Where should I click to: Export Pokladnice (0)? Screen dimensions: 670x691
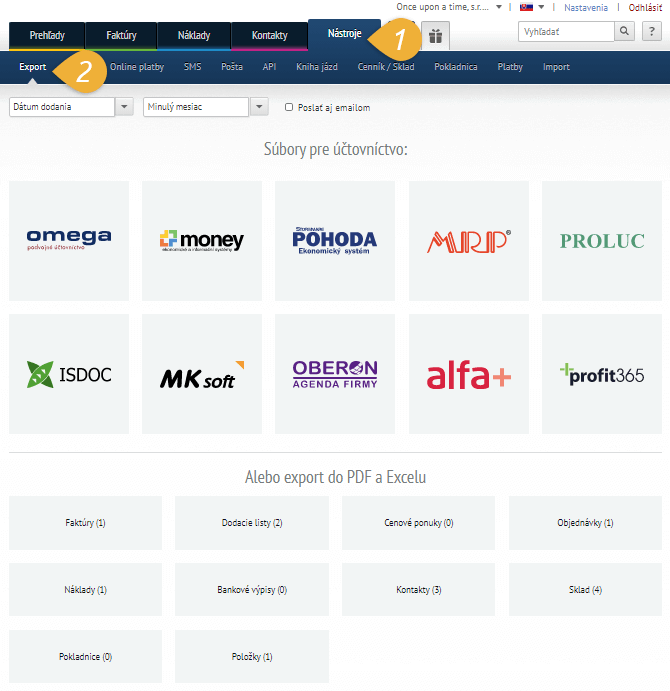[86, 657]
